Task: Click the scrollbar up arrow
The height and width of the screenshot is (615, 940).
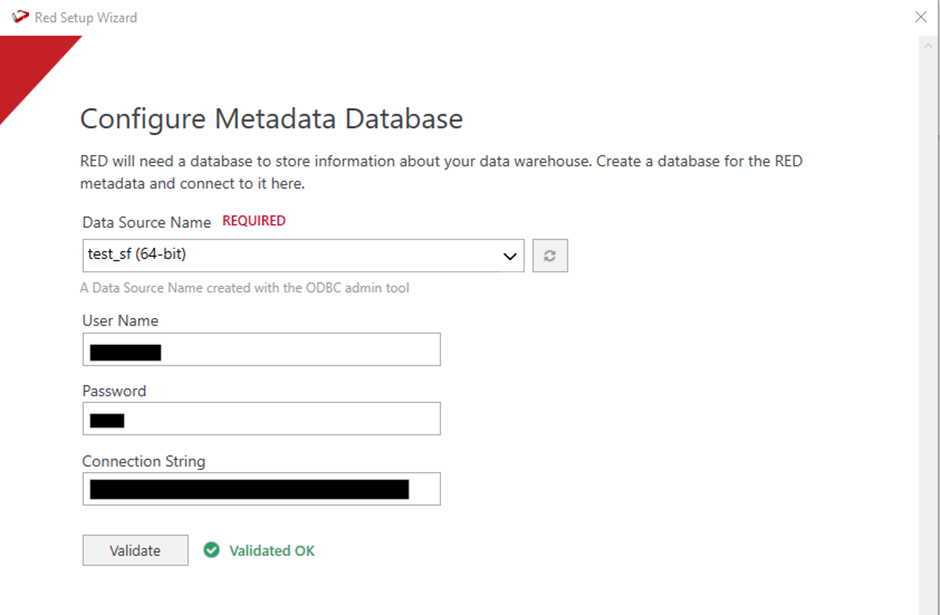Action: click(929, 45)
